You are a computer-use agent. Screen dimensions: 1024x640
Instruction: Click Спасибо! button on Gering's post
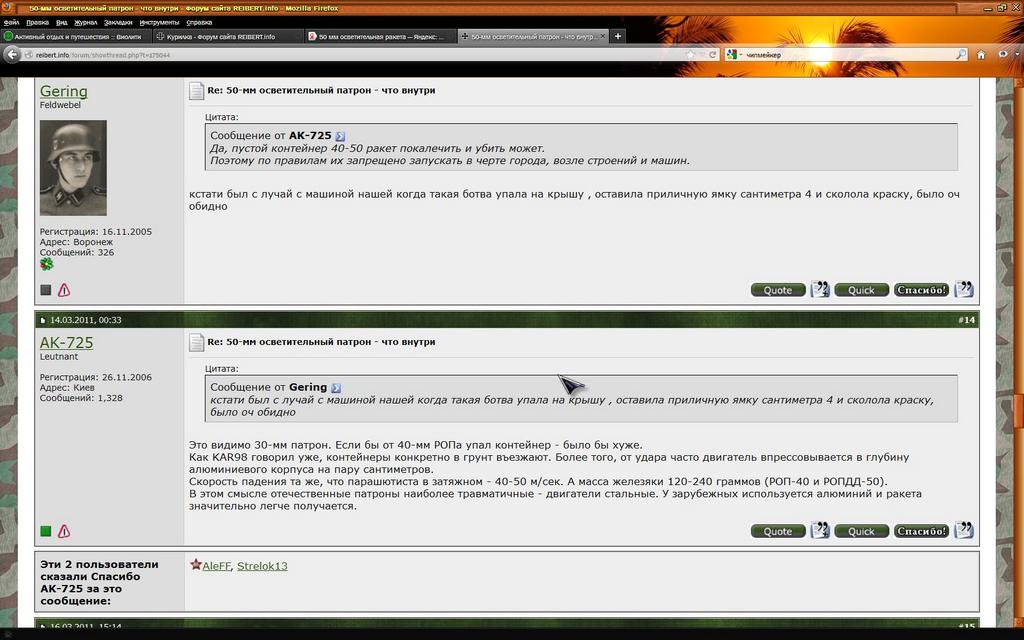pos(921,290)
